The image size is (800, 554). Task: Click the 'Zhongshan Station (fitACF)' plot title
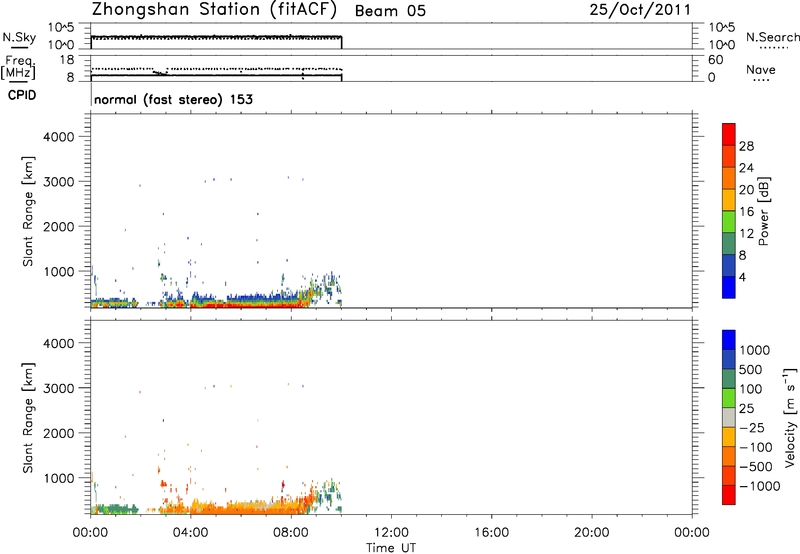tap(214, 10)
